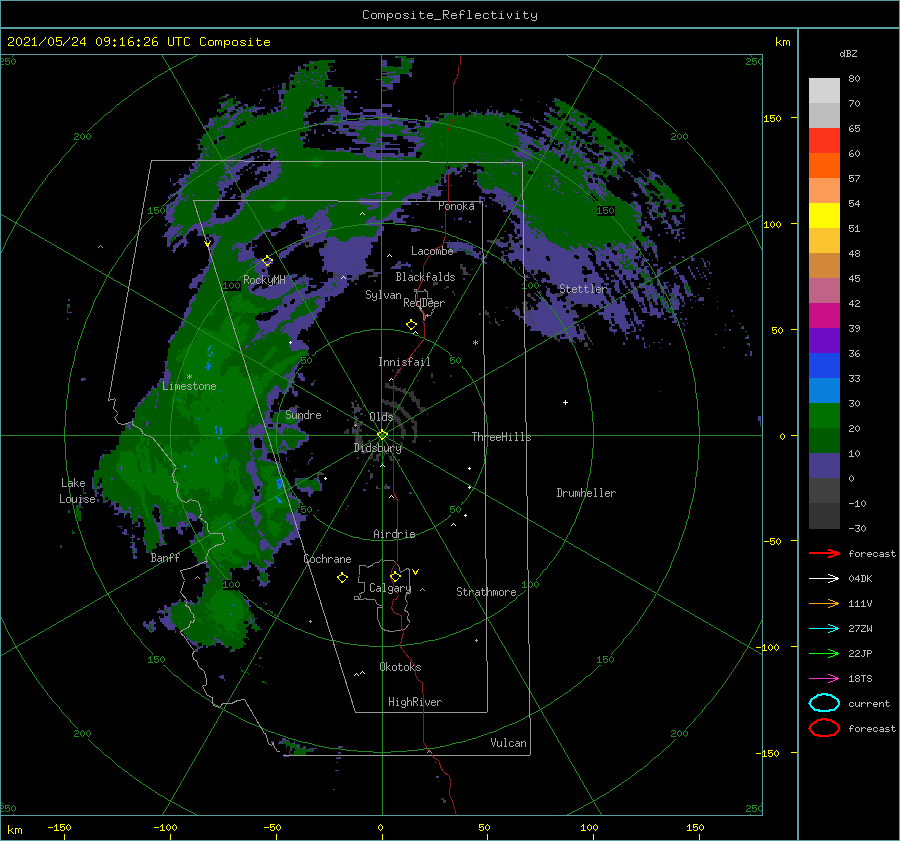Click the Banff label
The image size is (900, 841).
[165, 558]
